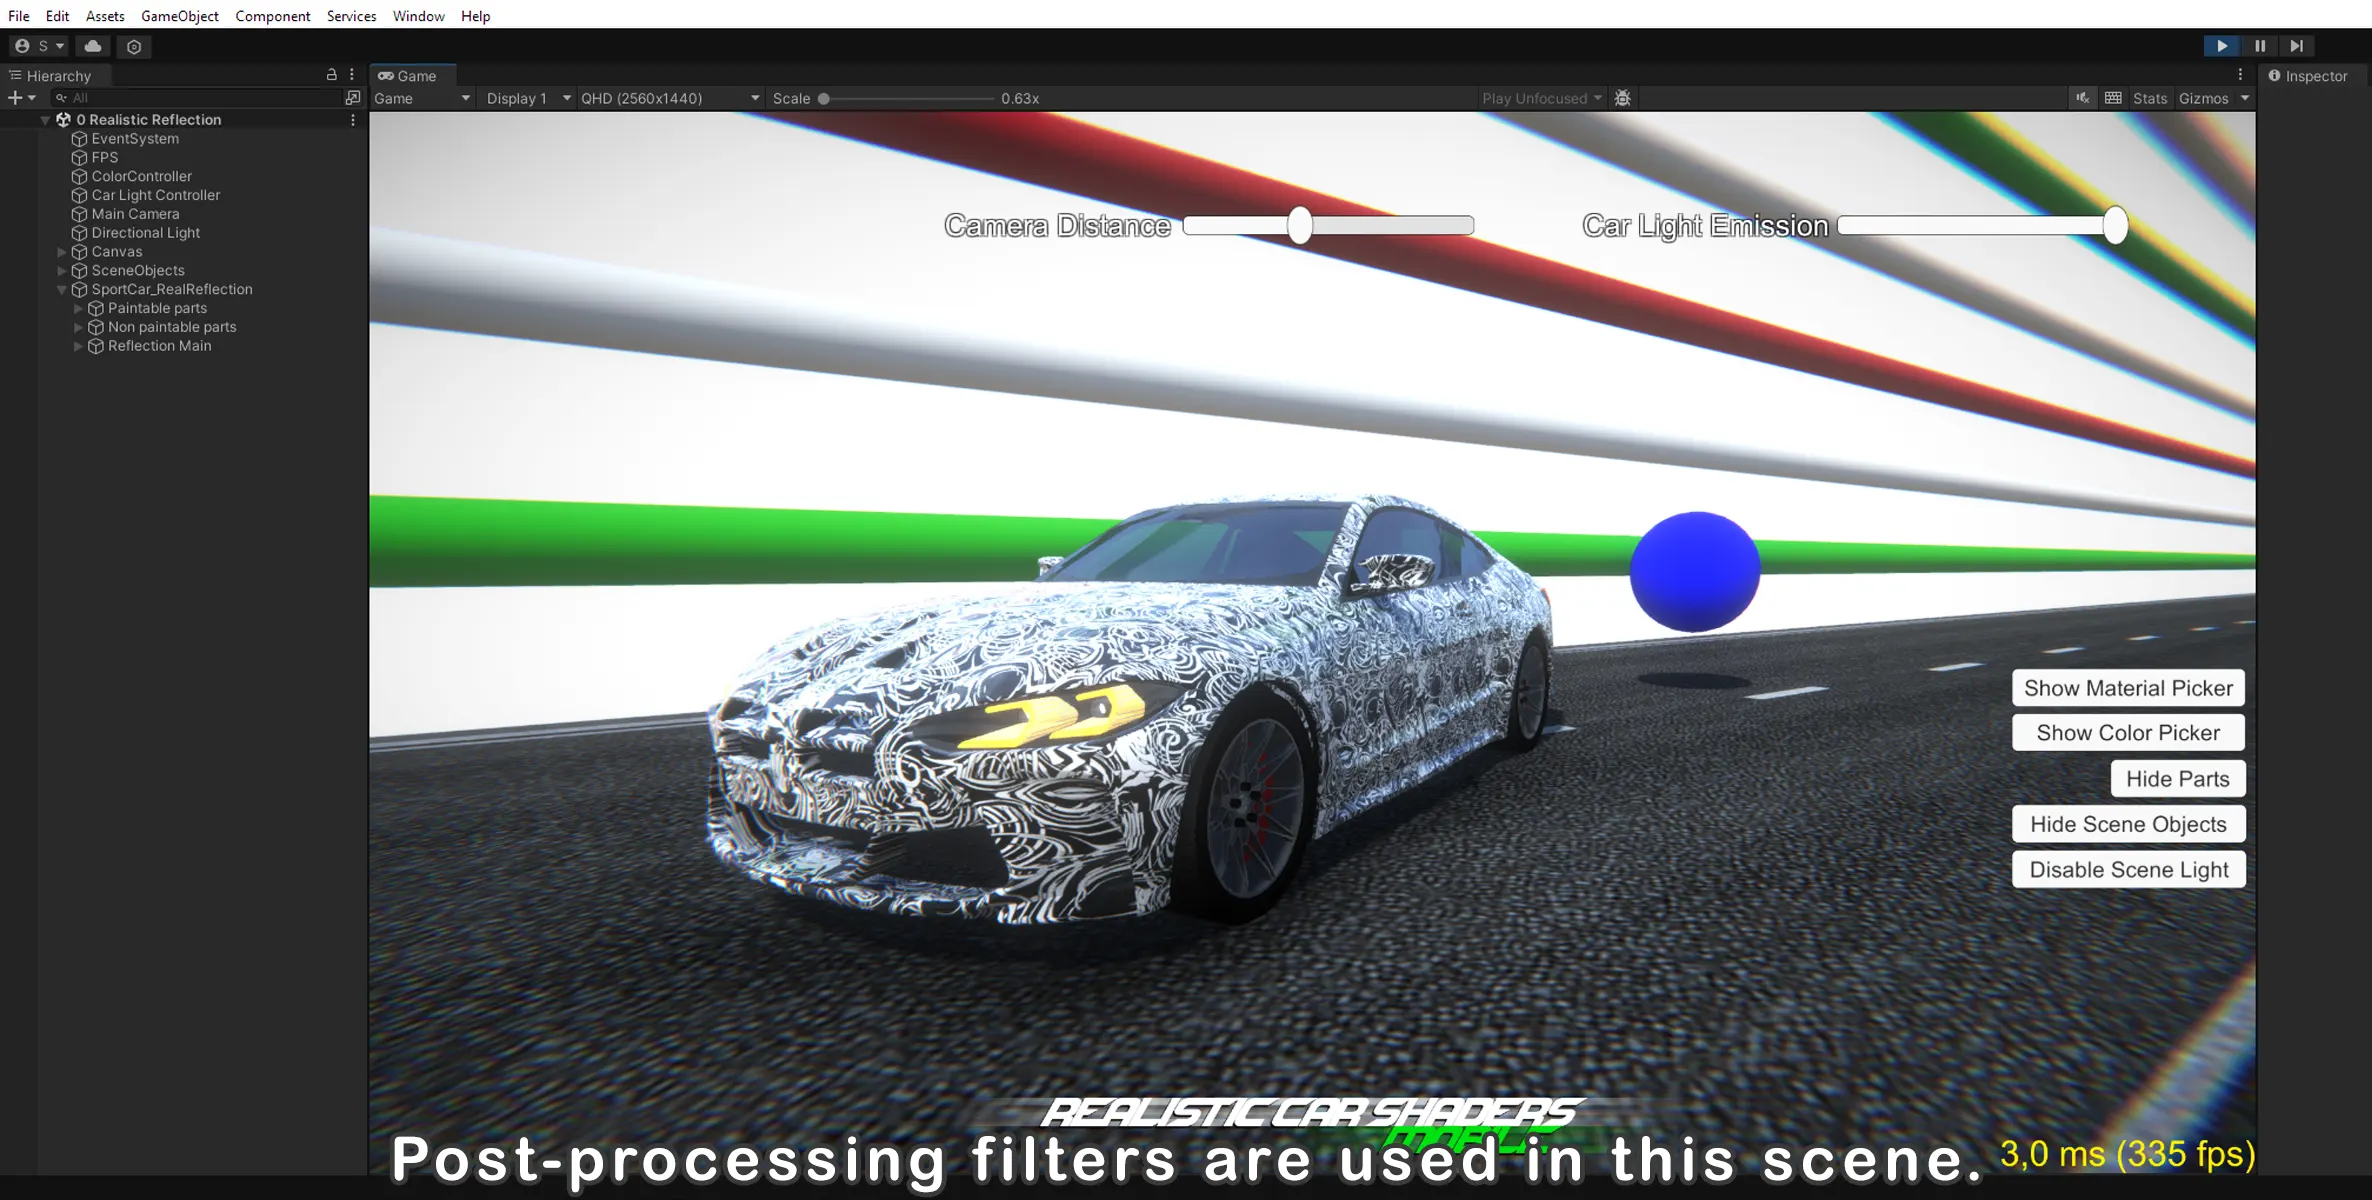The width and height of the screenshot is (2372, 1200).
Task: Open the Play Unfocused dropdown
Action: coord(1541,98)
